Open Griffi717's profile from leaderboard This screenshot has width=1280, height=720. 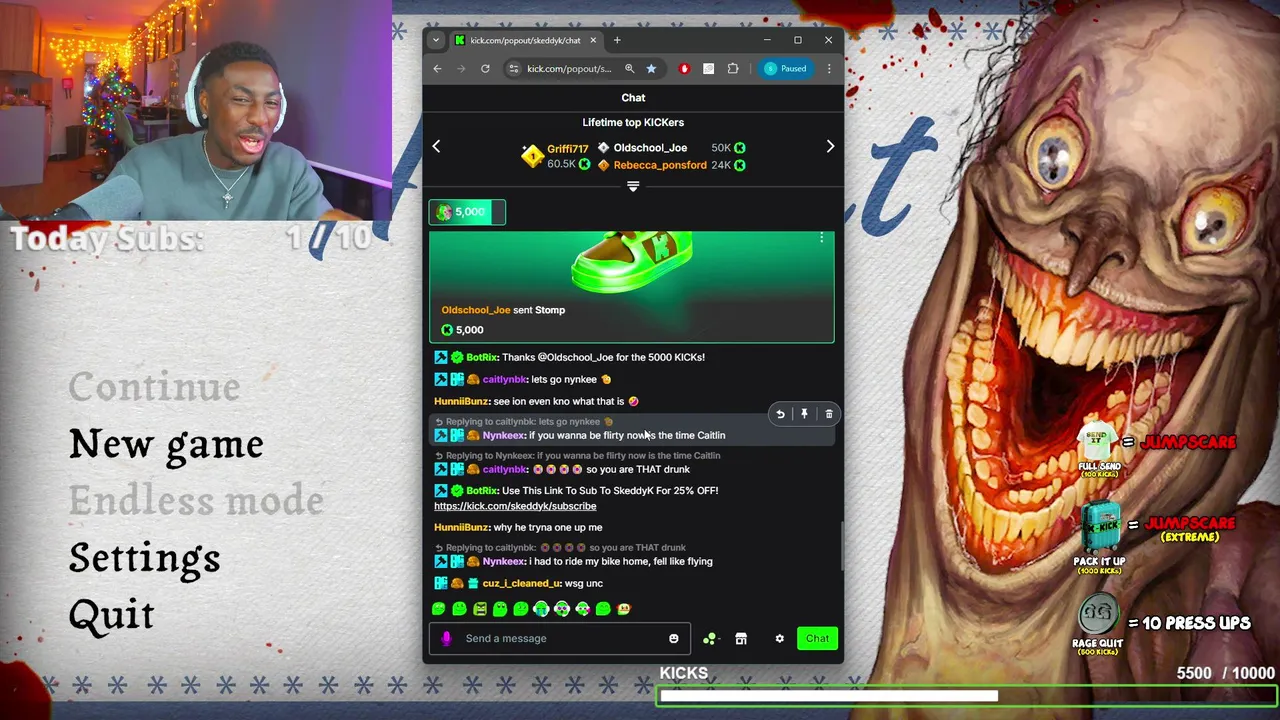(x=567, y=149)
